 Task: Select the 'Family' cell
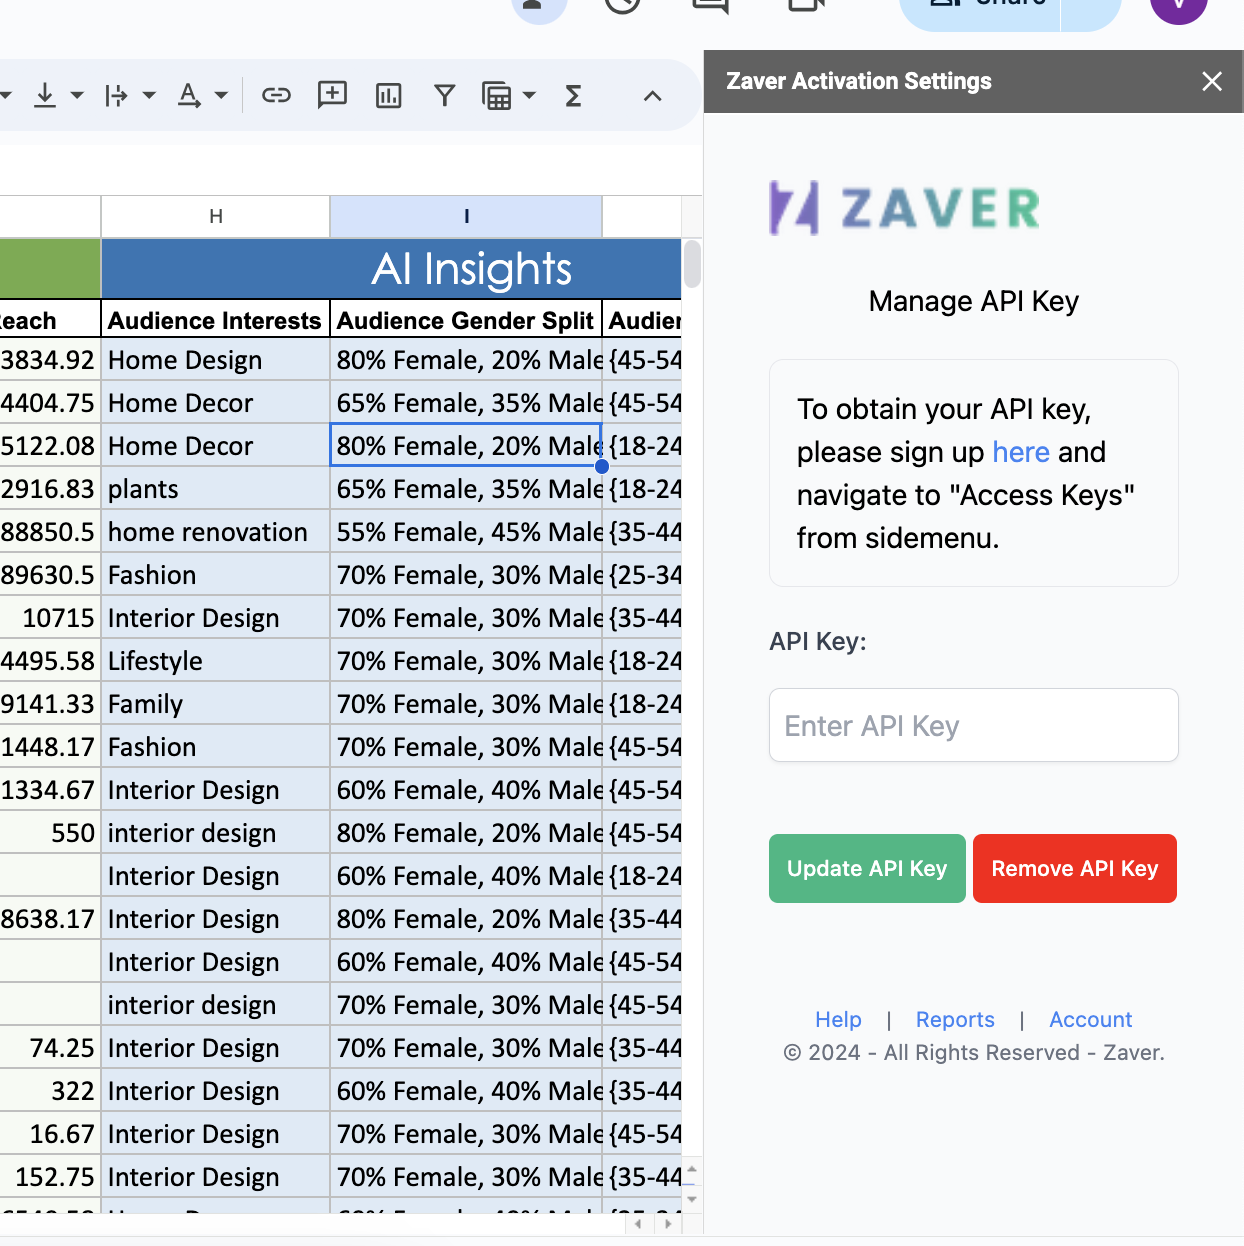215,704
